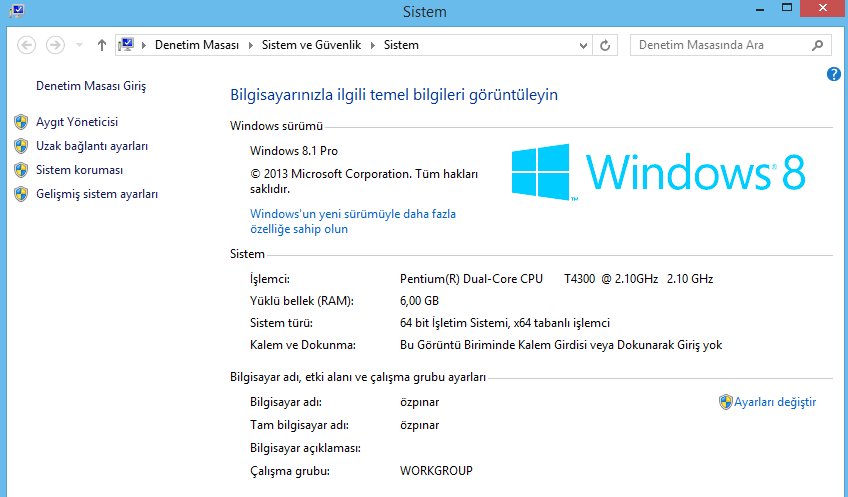848x497 pixels.
Task: Click özpınar value next to Bilgisayar adı
Action: (419, 402)
